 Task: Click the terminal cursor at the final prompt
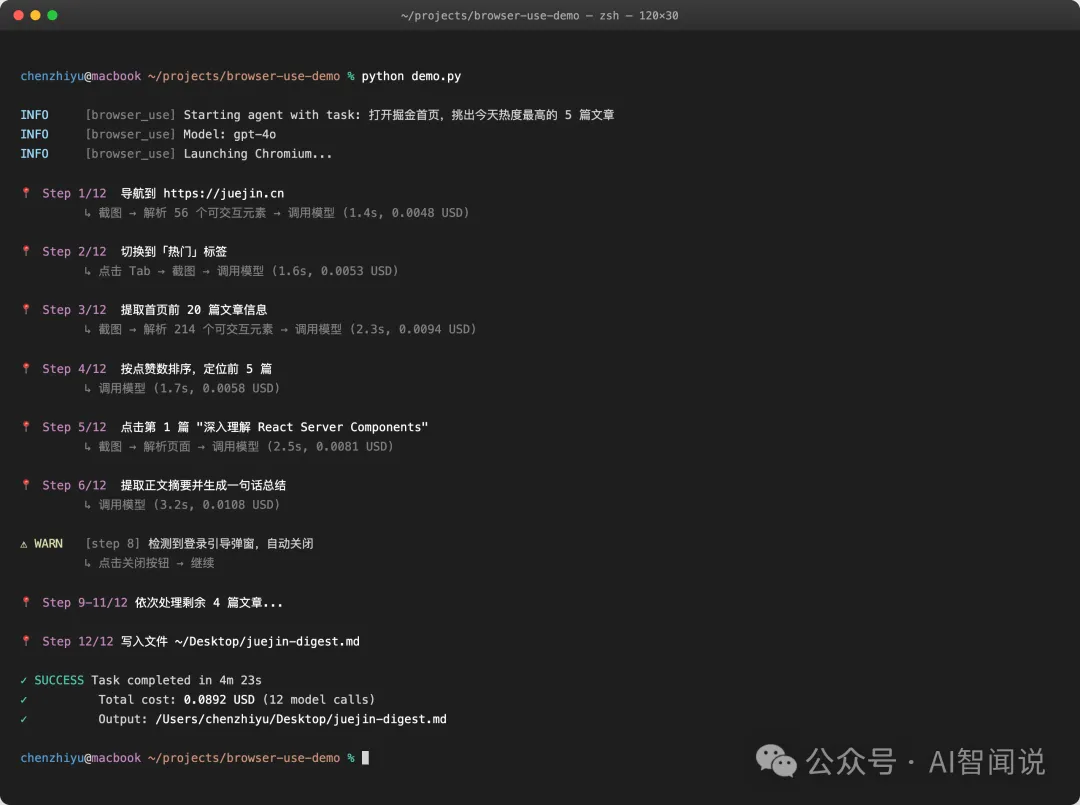tap(365, 757)
